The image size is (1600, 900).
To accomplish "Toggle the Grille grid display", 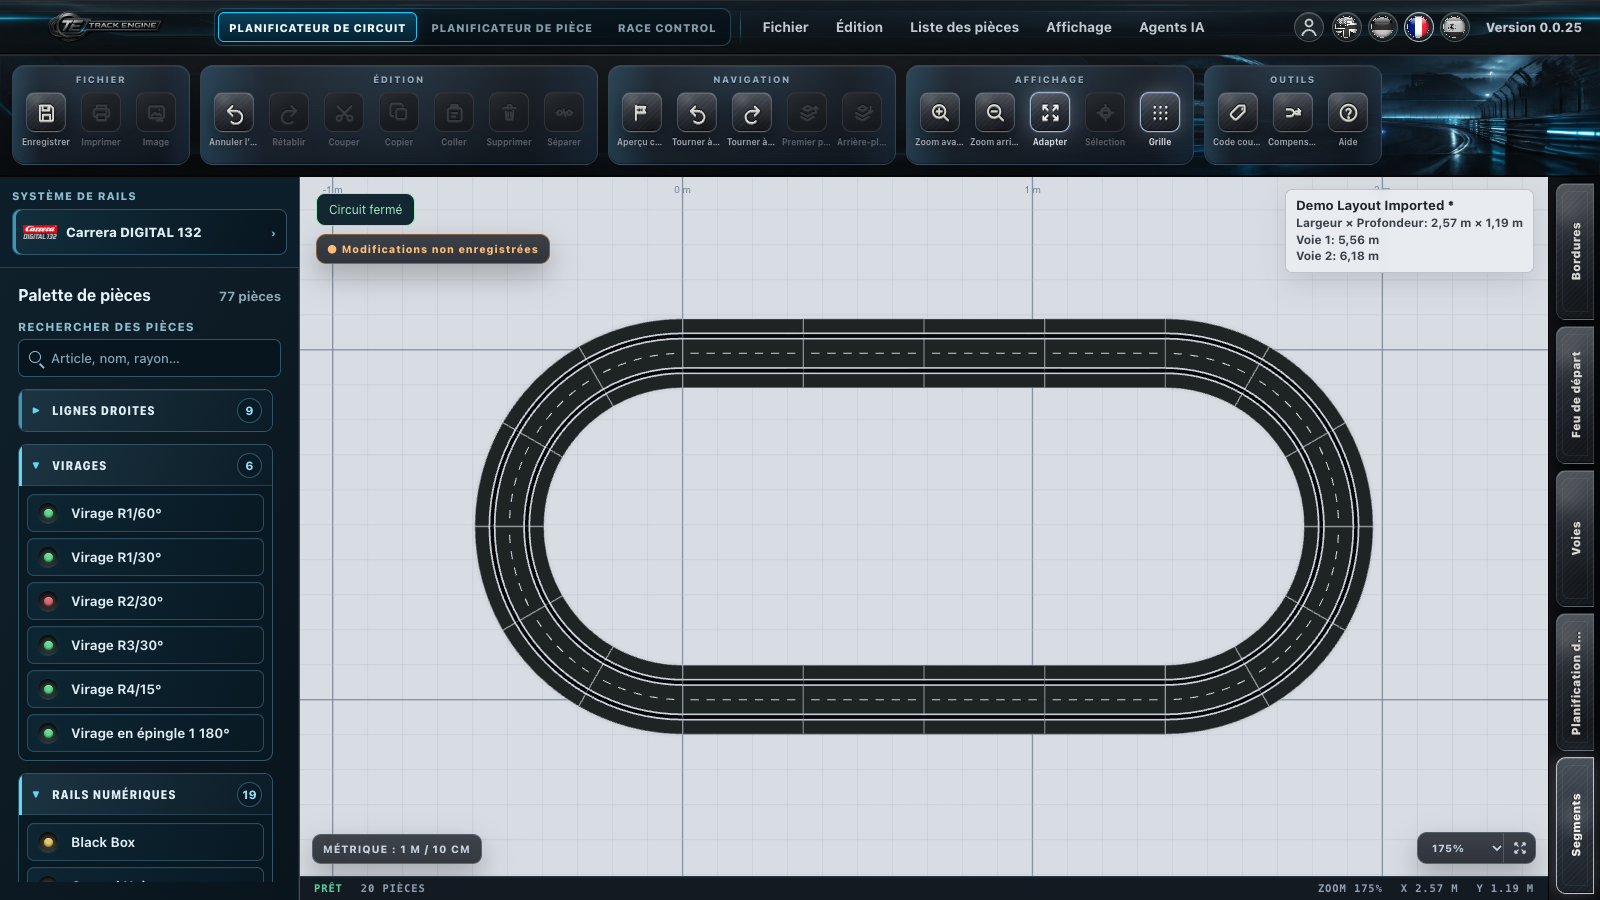I will [x=1160, y=113].
